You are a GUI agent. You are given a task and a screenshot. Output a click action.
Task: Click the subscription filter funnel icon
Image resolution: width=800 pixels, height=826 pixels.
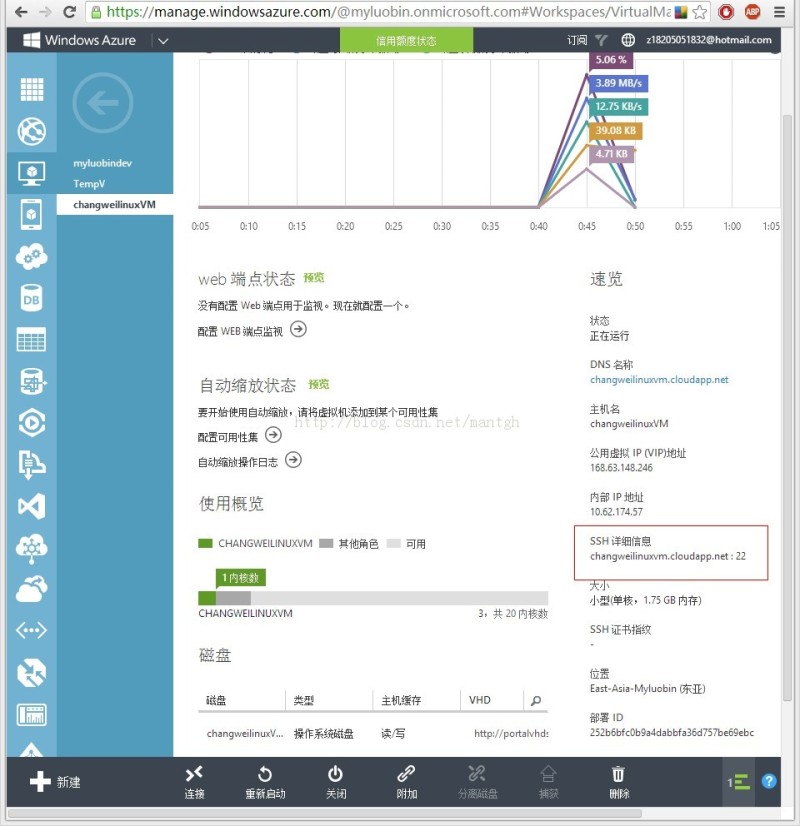[x=601, y=40]
